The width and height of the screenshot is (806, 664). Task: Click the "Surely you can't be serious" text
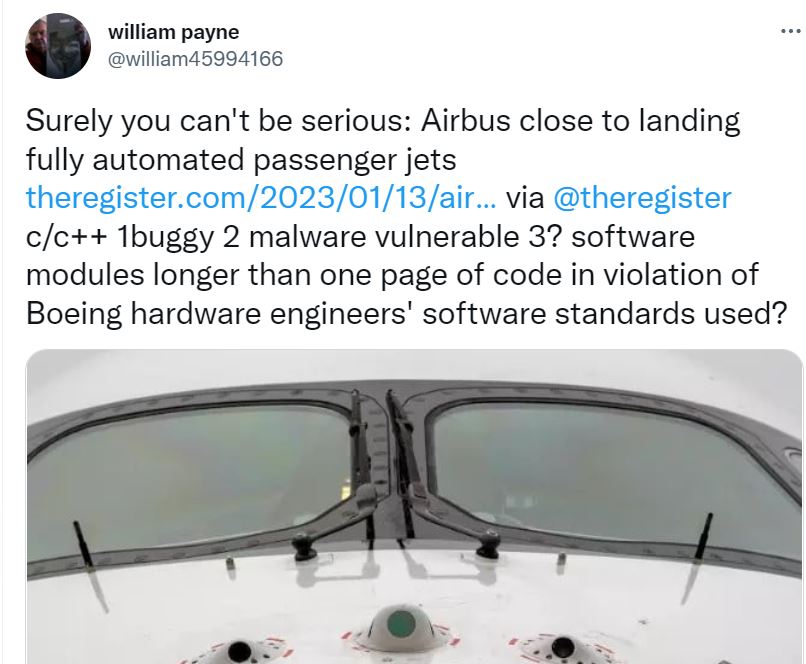coord(218,121)
